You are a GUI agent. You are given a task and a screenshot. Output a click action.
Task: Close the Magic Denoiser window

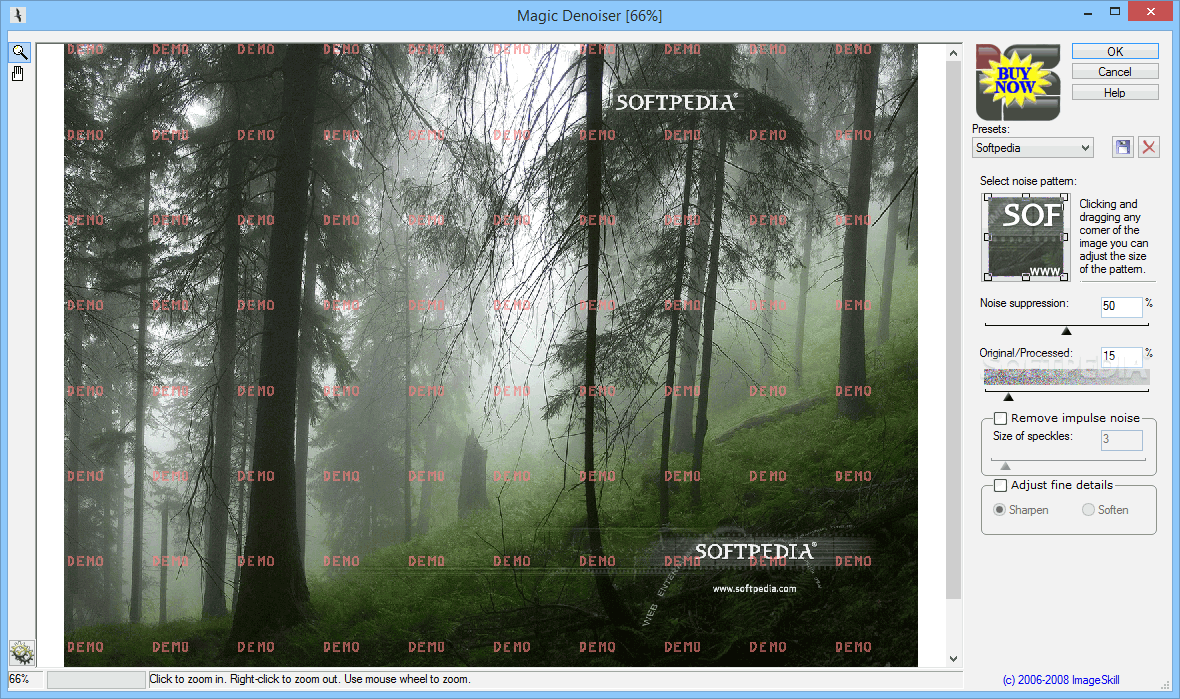tap(1151, 11)
